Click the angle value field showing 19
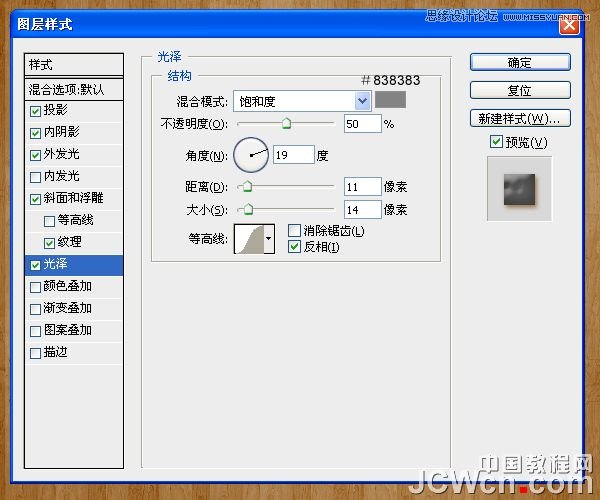This screenshot has height=500, width=600. point(294,155)
